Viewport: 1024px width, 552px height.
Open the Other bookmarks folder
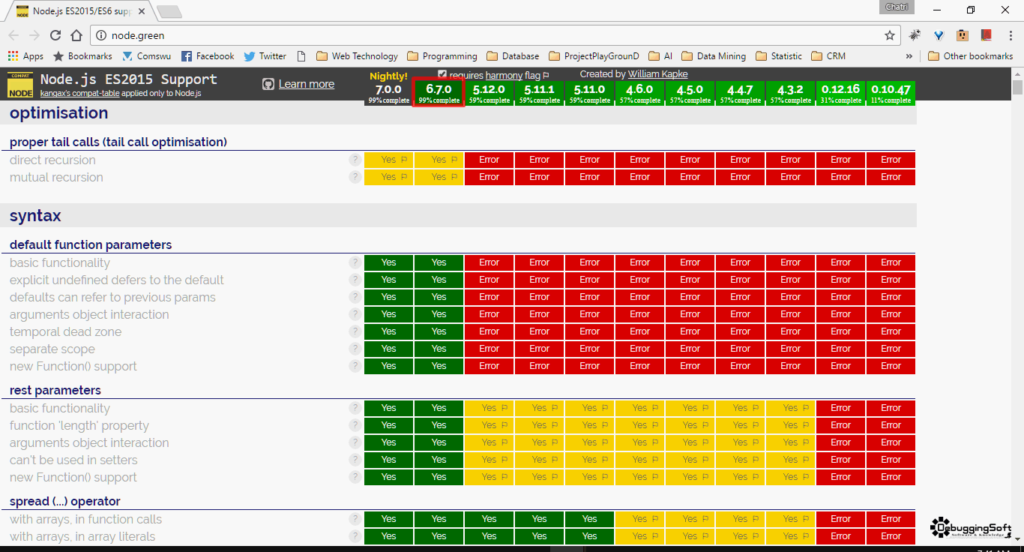click(x=970, y=56)
